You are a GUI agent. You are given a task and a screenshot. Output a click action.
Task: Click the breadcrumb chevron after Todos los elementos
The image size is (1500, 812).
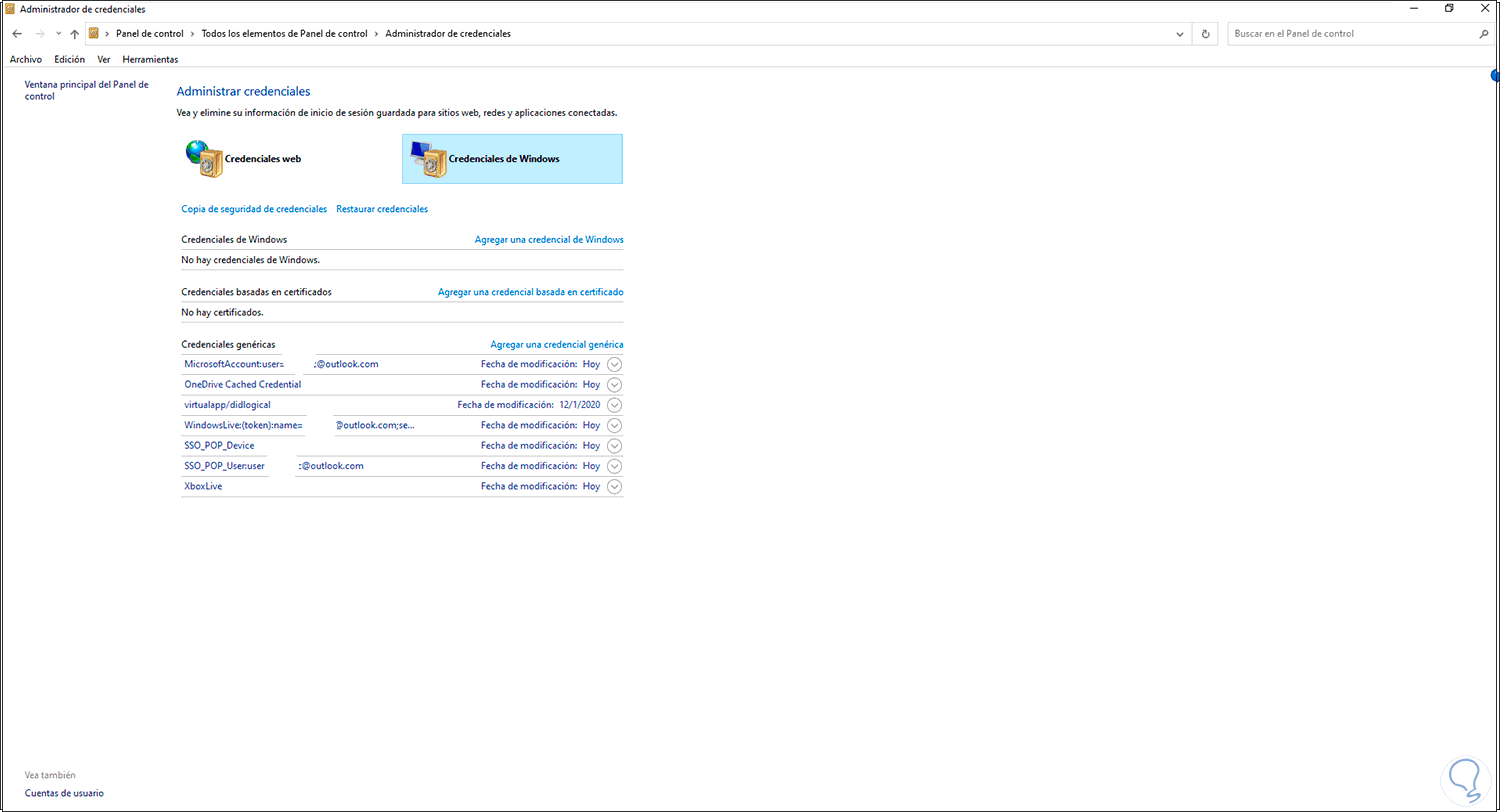(x=377, y=33)
